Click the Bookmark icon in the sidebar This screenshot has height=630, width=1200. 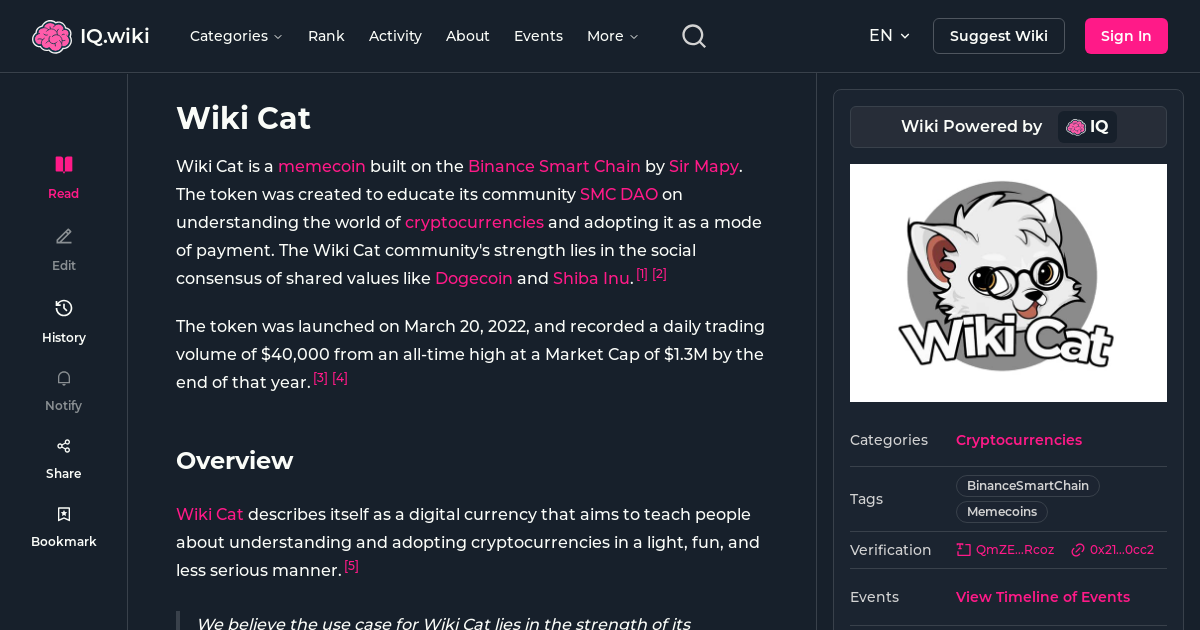coord(63,513)
